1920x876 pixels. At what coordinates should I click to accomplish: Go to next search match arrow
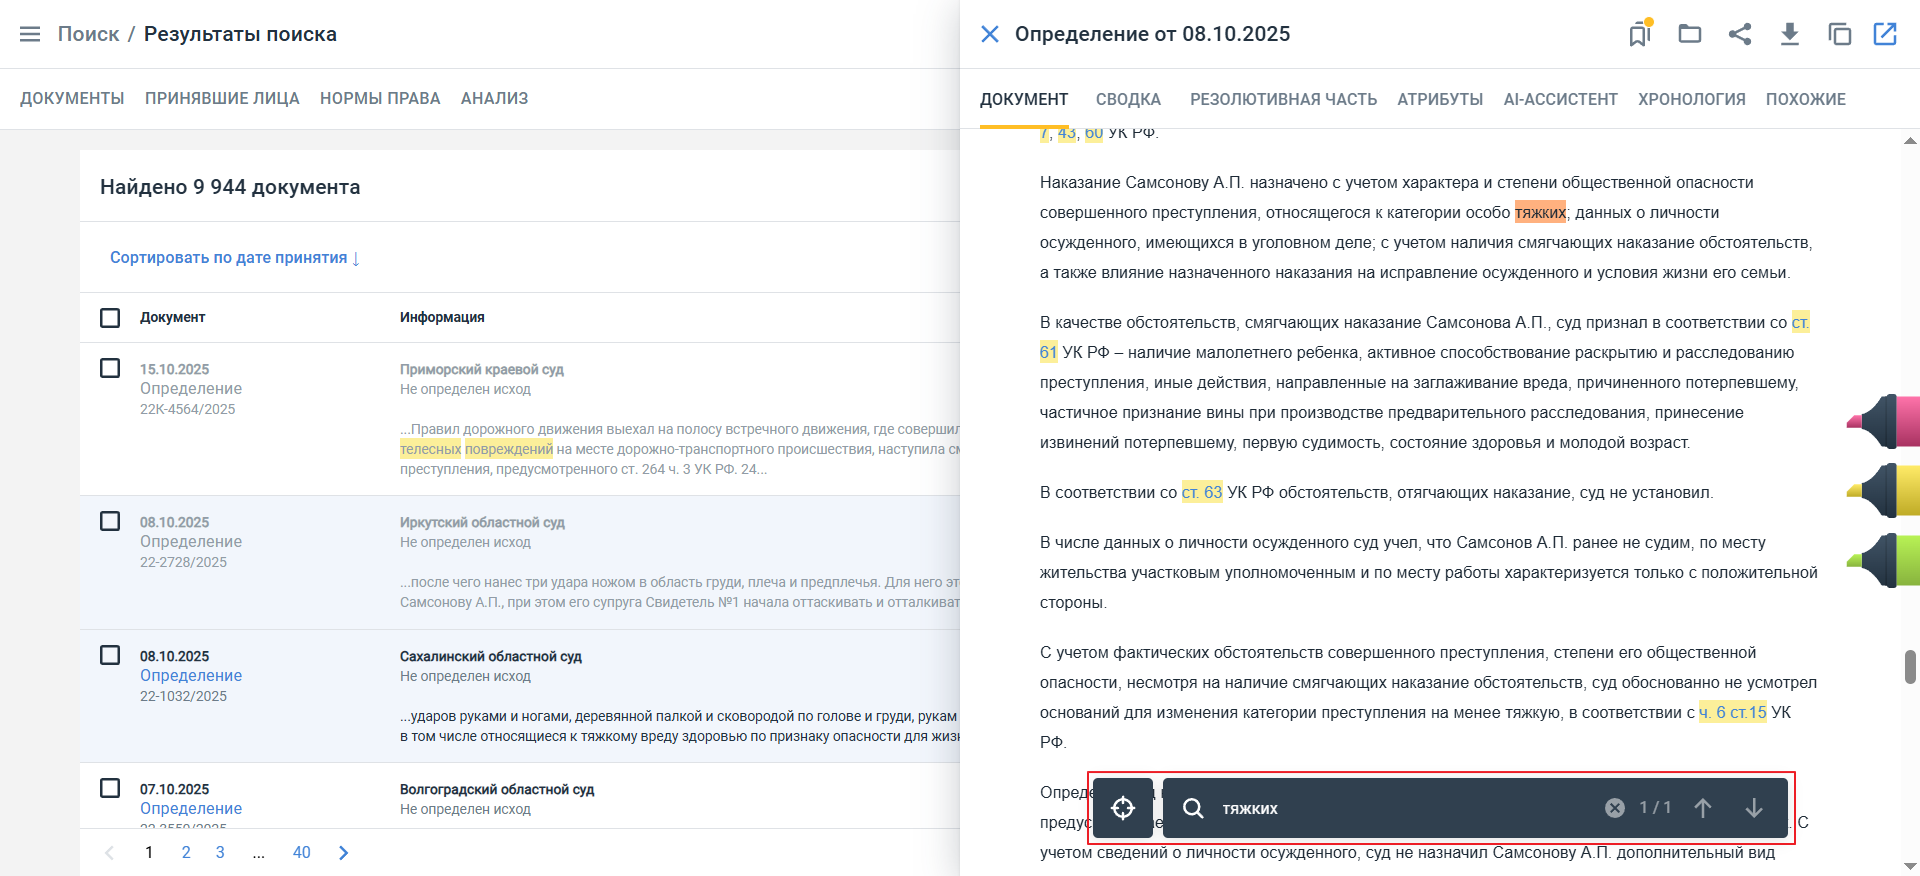coord(1753,808)
